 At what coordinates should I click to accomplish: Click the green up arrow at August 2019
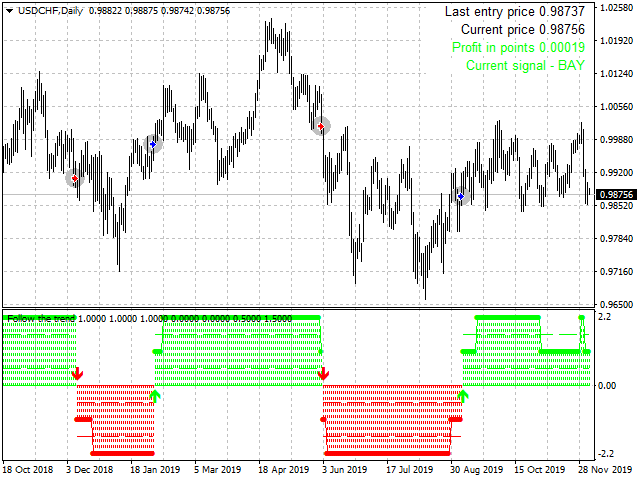coord(462,396)
